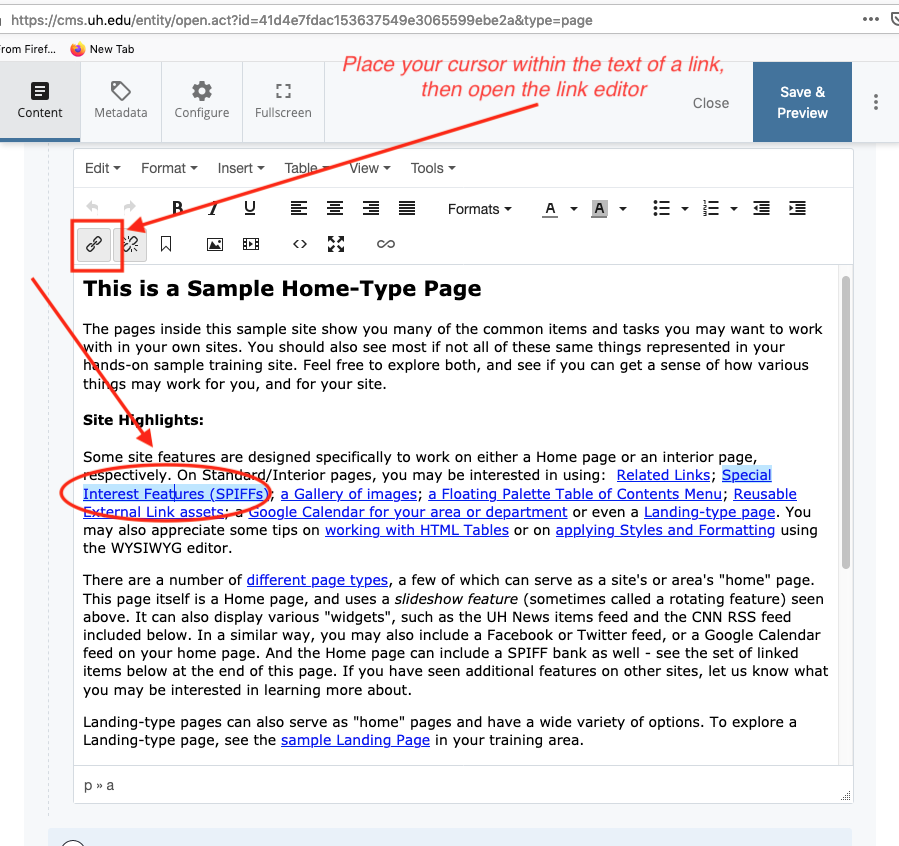The height and width of the screenshot is (846, 899).
Task: Justify the text
Action: tap(407, 208)
